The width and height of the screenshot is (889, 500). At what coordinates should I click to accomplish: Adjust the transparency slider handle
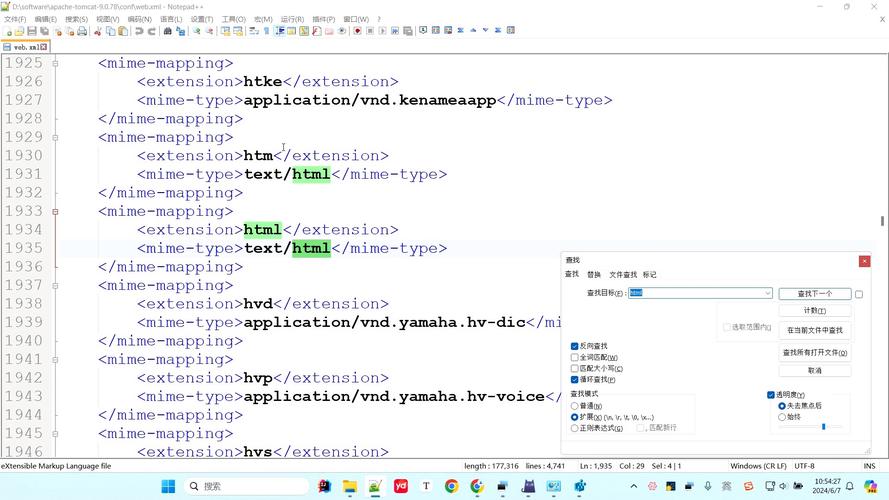(823, 426)
